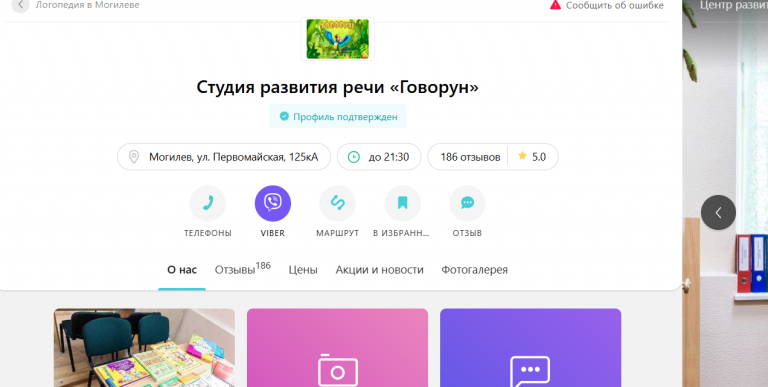
Task: Open the classroom books photo thumbnail
Action: point(144,348)
